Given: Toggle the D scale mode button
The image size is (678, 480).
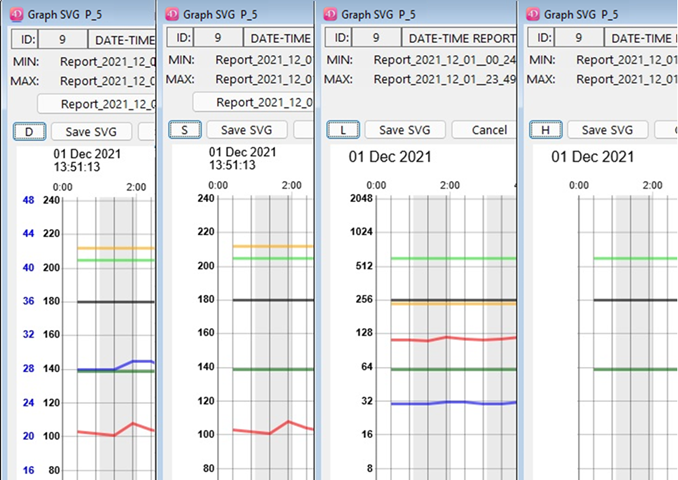Looking at the screenshot, I should point(29,131).
